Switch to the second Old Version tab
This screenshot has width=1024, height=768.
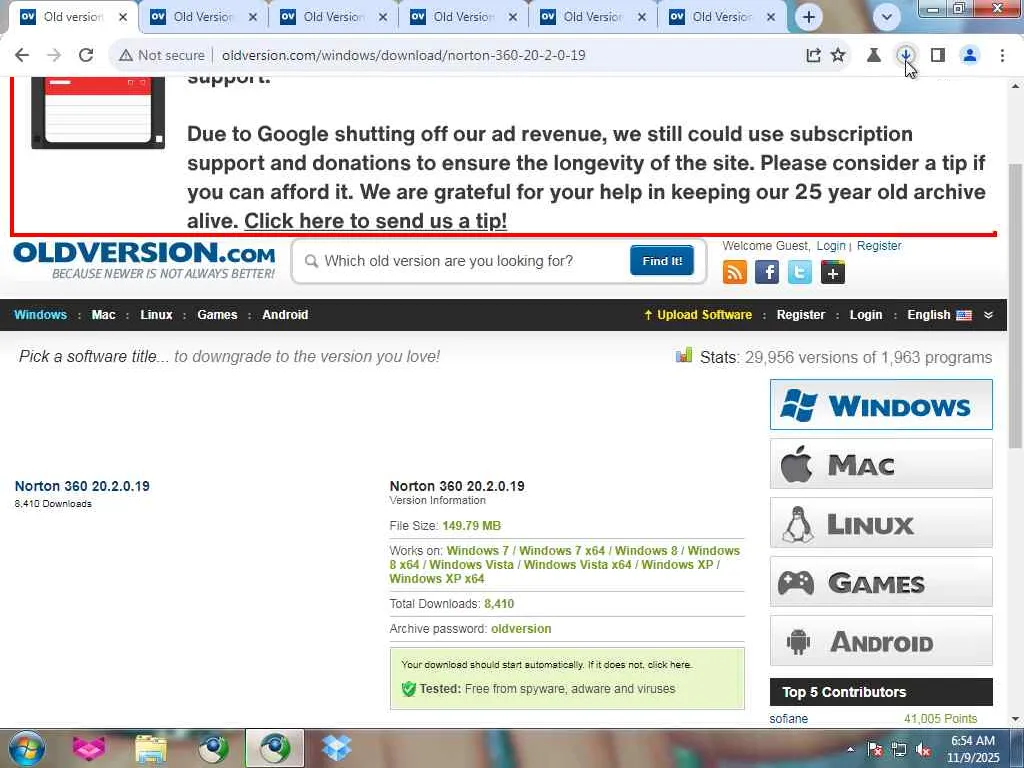click(x=202, y=17)
